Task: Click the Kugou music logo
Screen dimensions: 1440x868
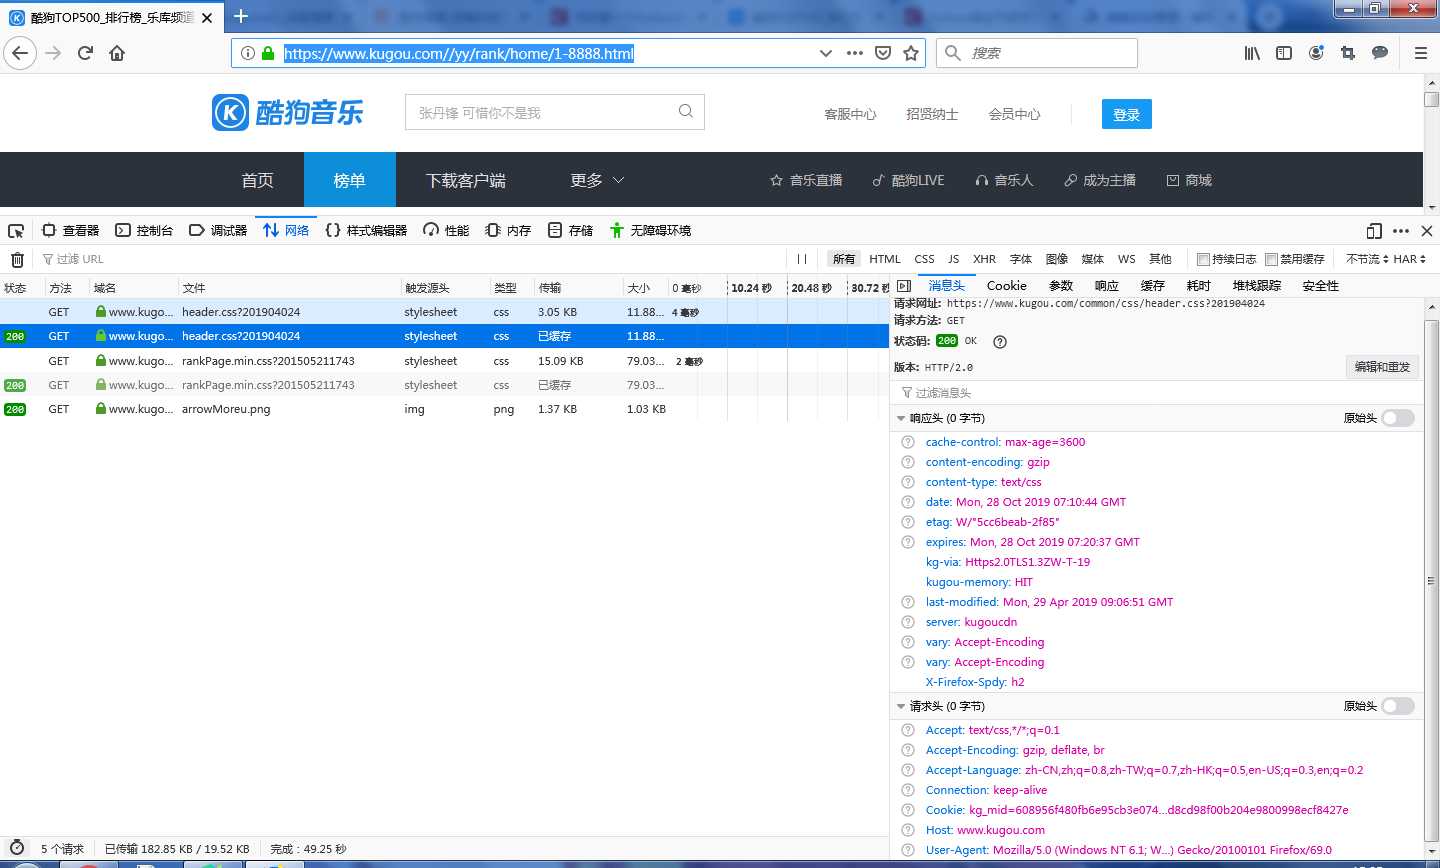Action: pos(288,113)
